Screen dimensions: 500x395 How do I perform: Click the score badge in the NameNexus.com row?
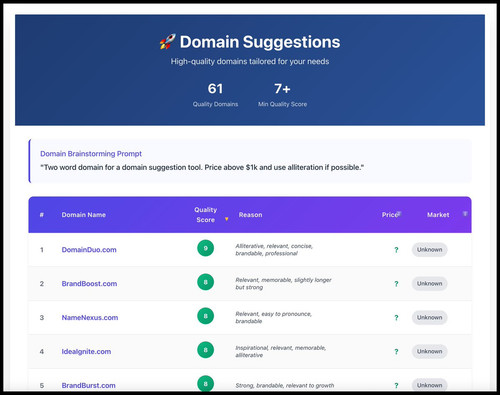tap(205, 316)
